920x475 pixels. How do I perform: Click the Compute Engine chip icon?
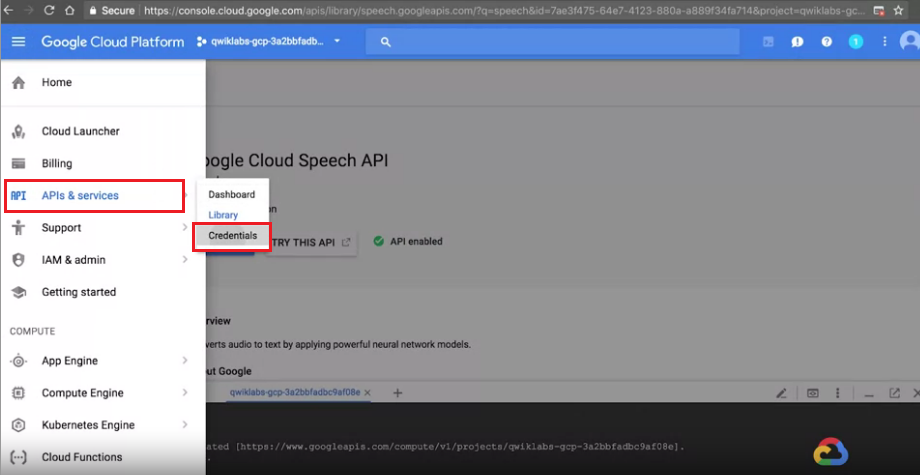point(18,393)
